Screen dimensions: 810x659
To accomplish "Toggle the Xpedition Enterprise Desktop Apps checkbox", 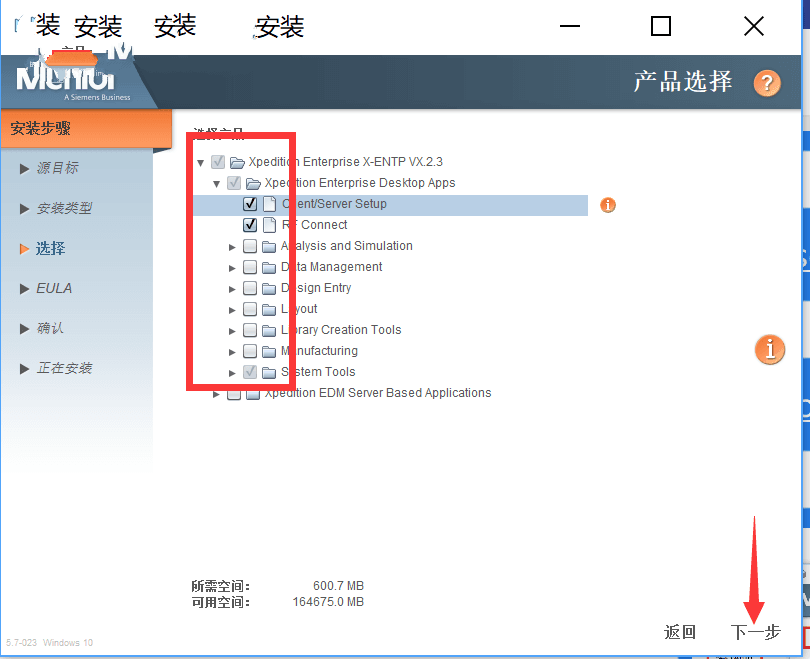I will 234,183.
